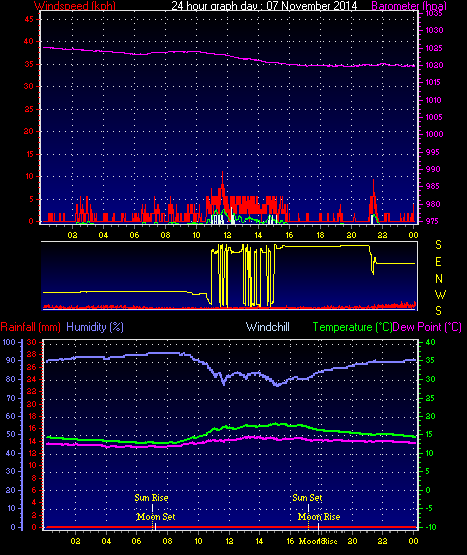Click the 'Windchill' legend label
This screenshot has width=467, height=555.
tap(268, 327)
